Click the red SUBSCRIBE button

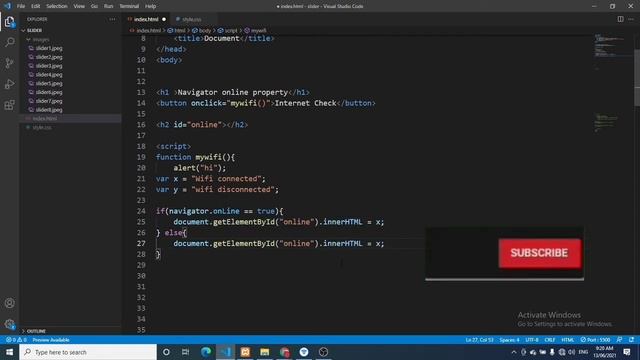point(539,253)
